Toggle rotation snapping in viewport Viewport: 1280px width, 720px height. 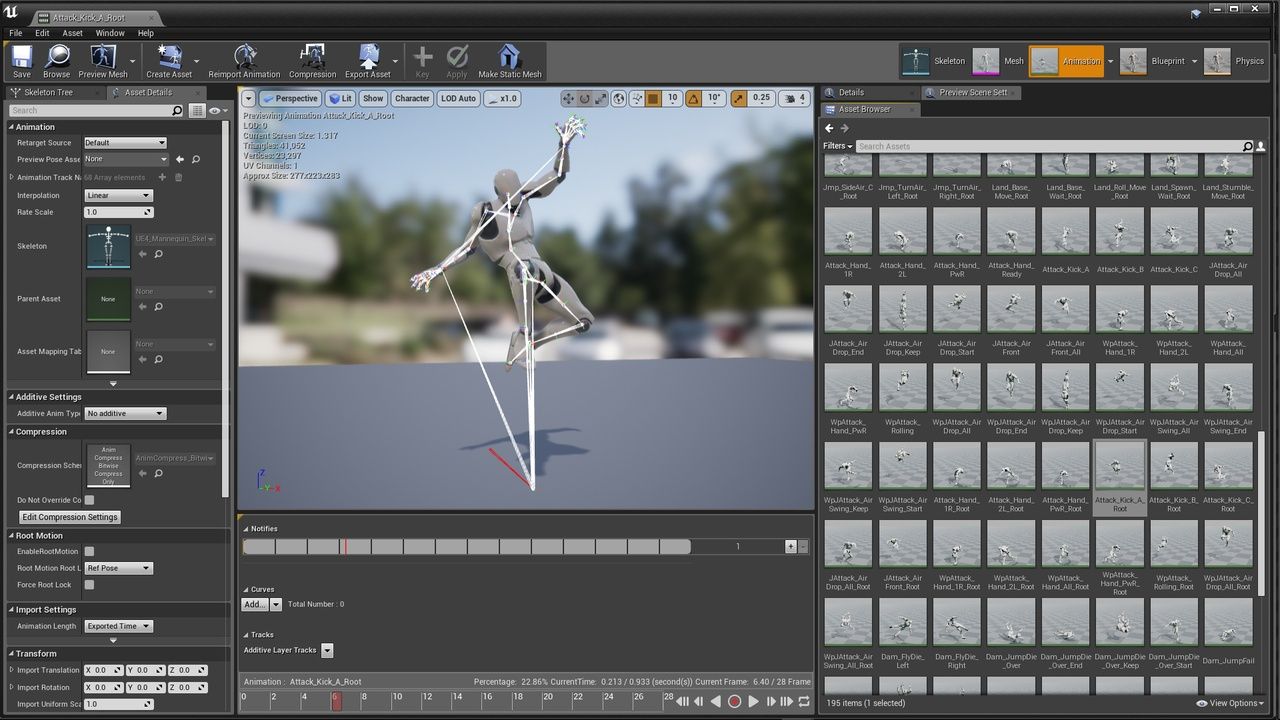click(693, 98)
